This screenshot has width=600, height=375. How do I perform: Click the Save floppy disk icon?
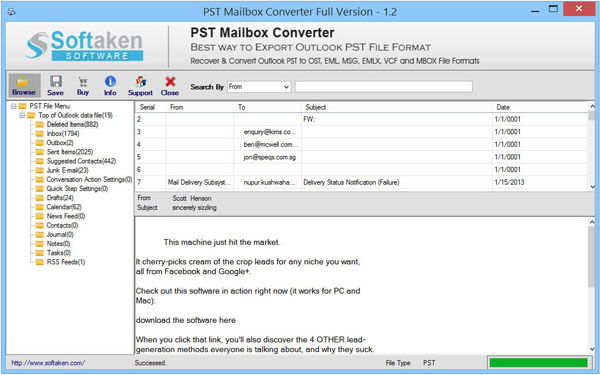click(x=55, y=82)
